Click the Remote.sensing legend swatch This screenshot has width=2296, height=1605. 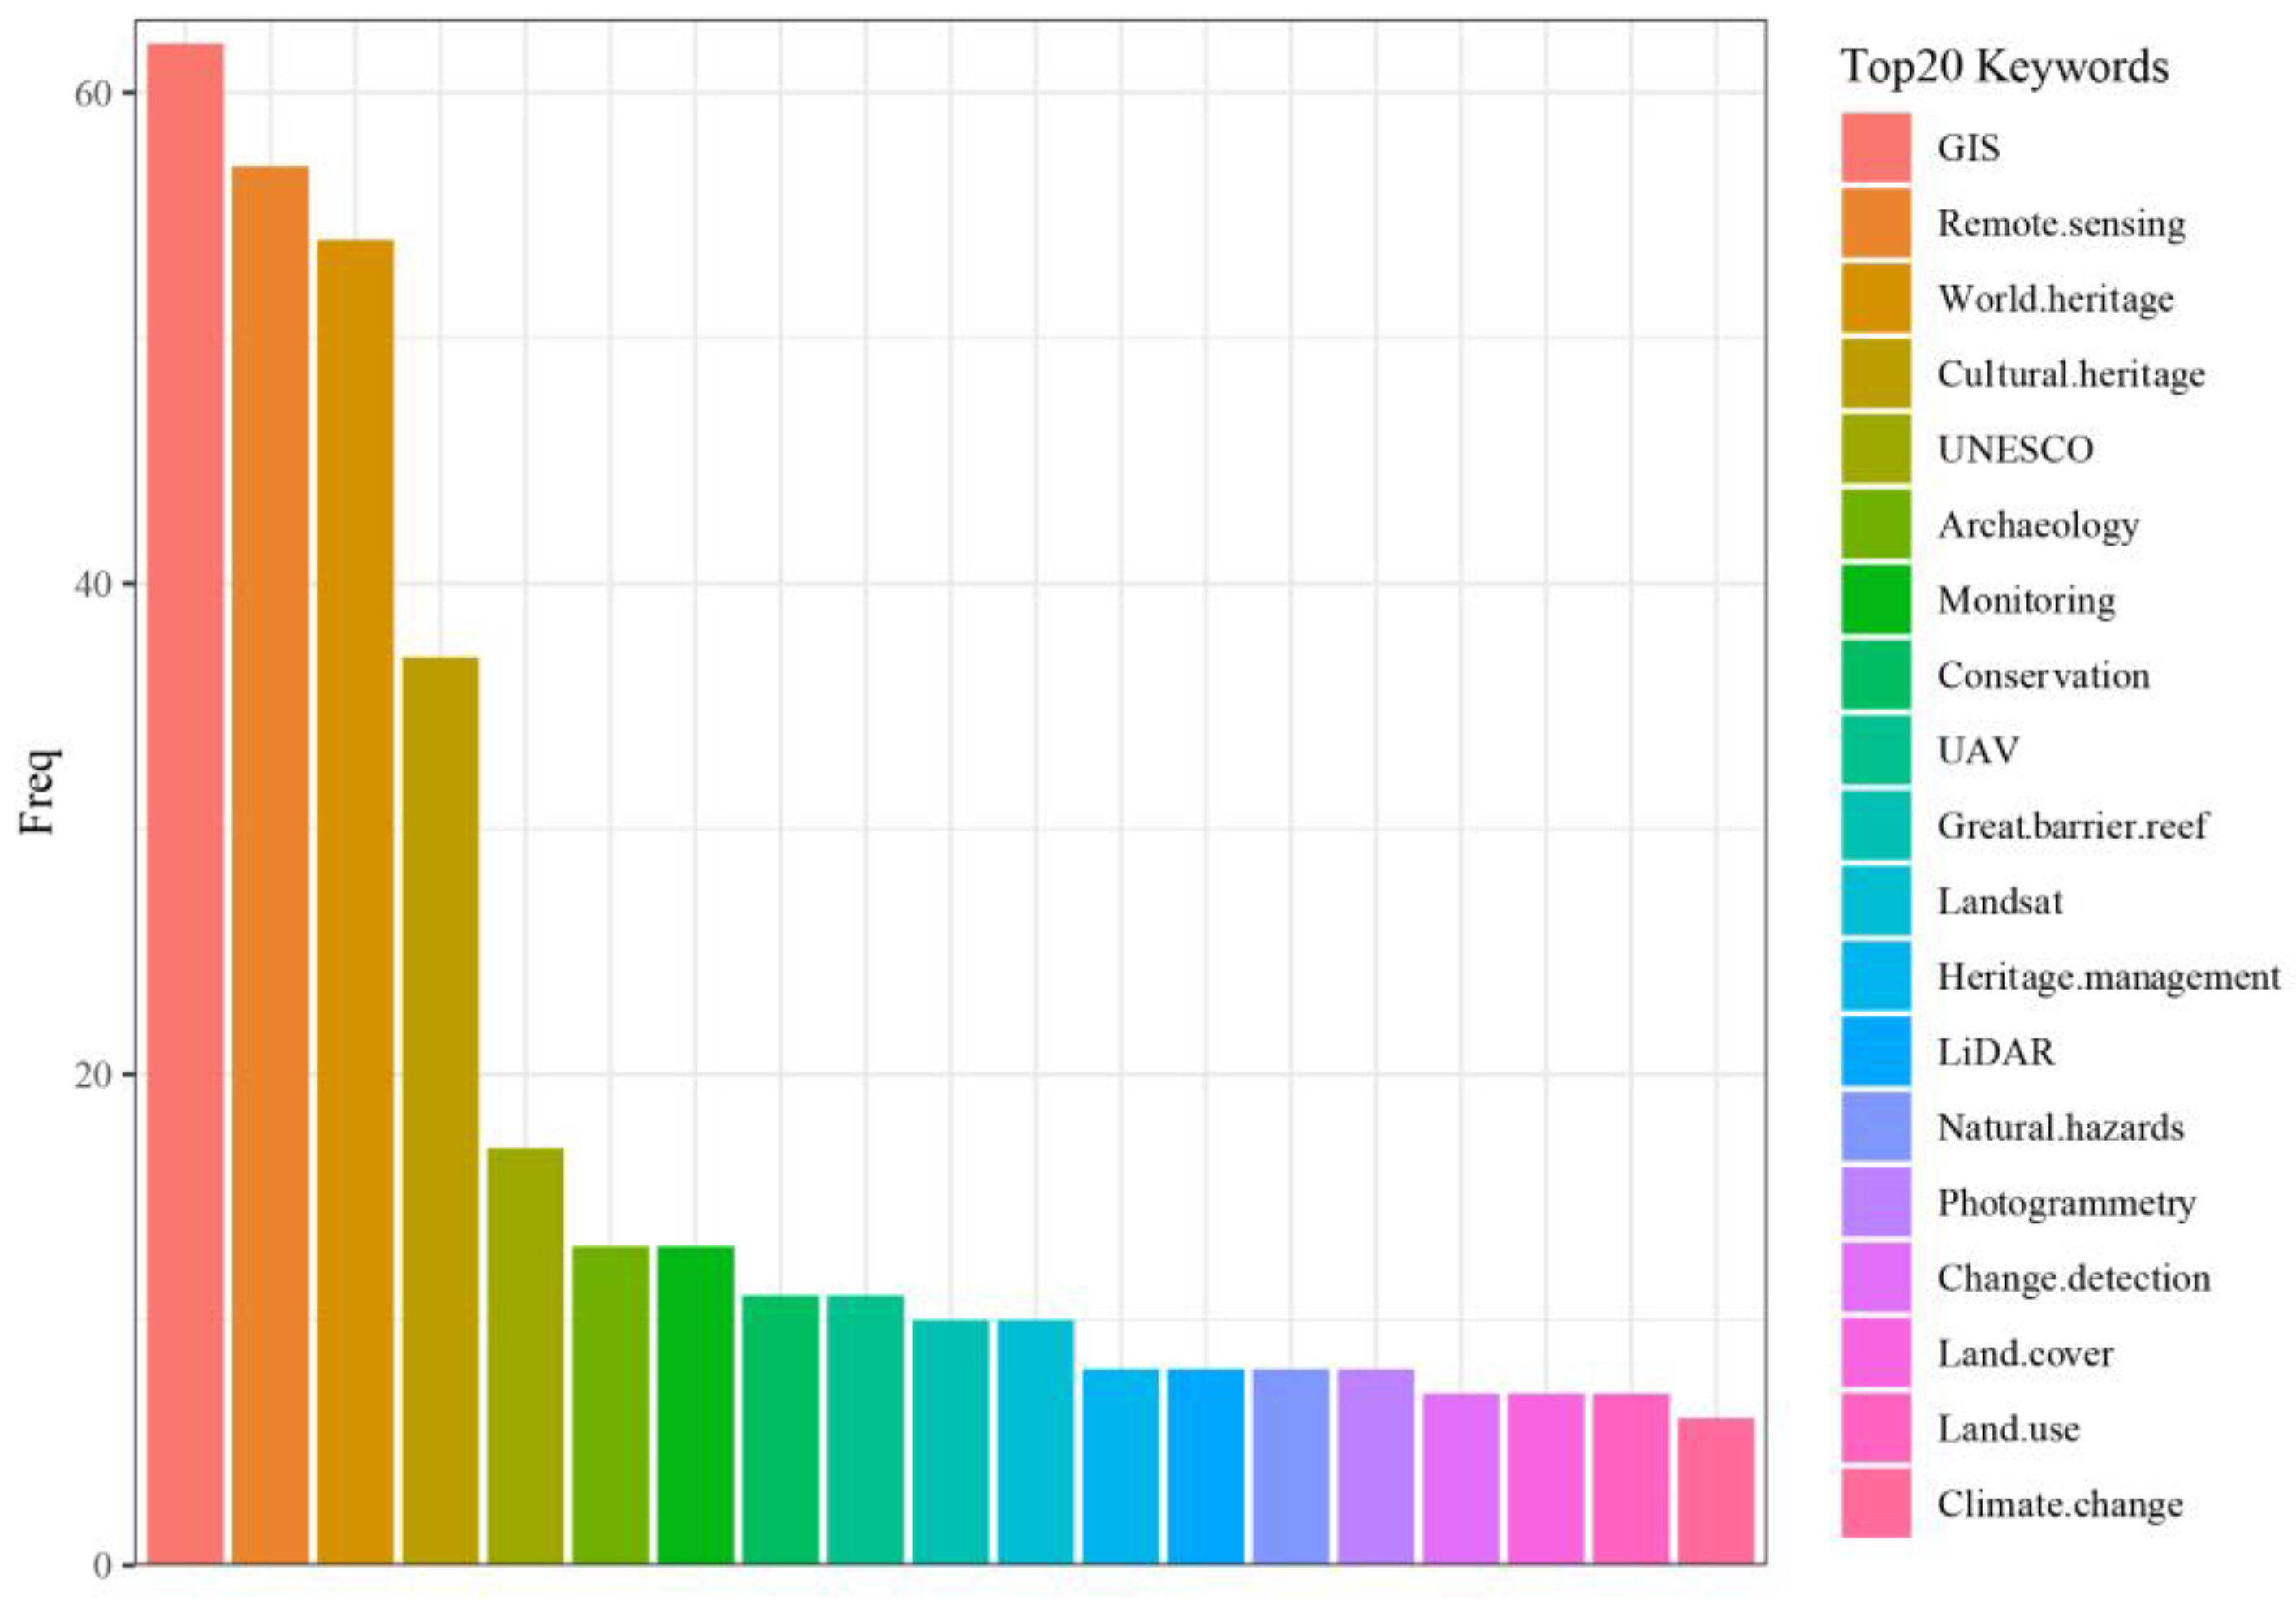coord(1876,223)
